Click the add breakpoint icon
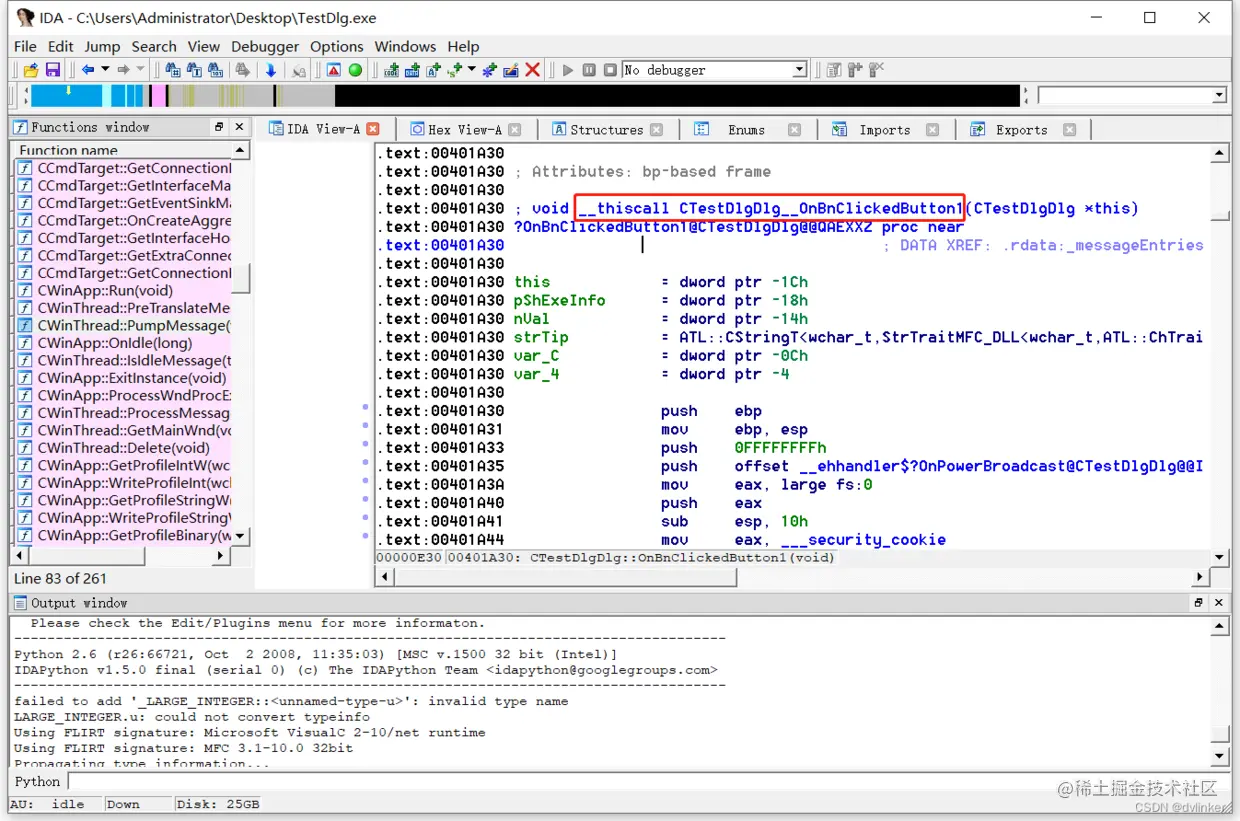The image size is (1240, 821). 854,70
